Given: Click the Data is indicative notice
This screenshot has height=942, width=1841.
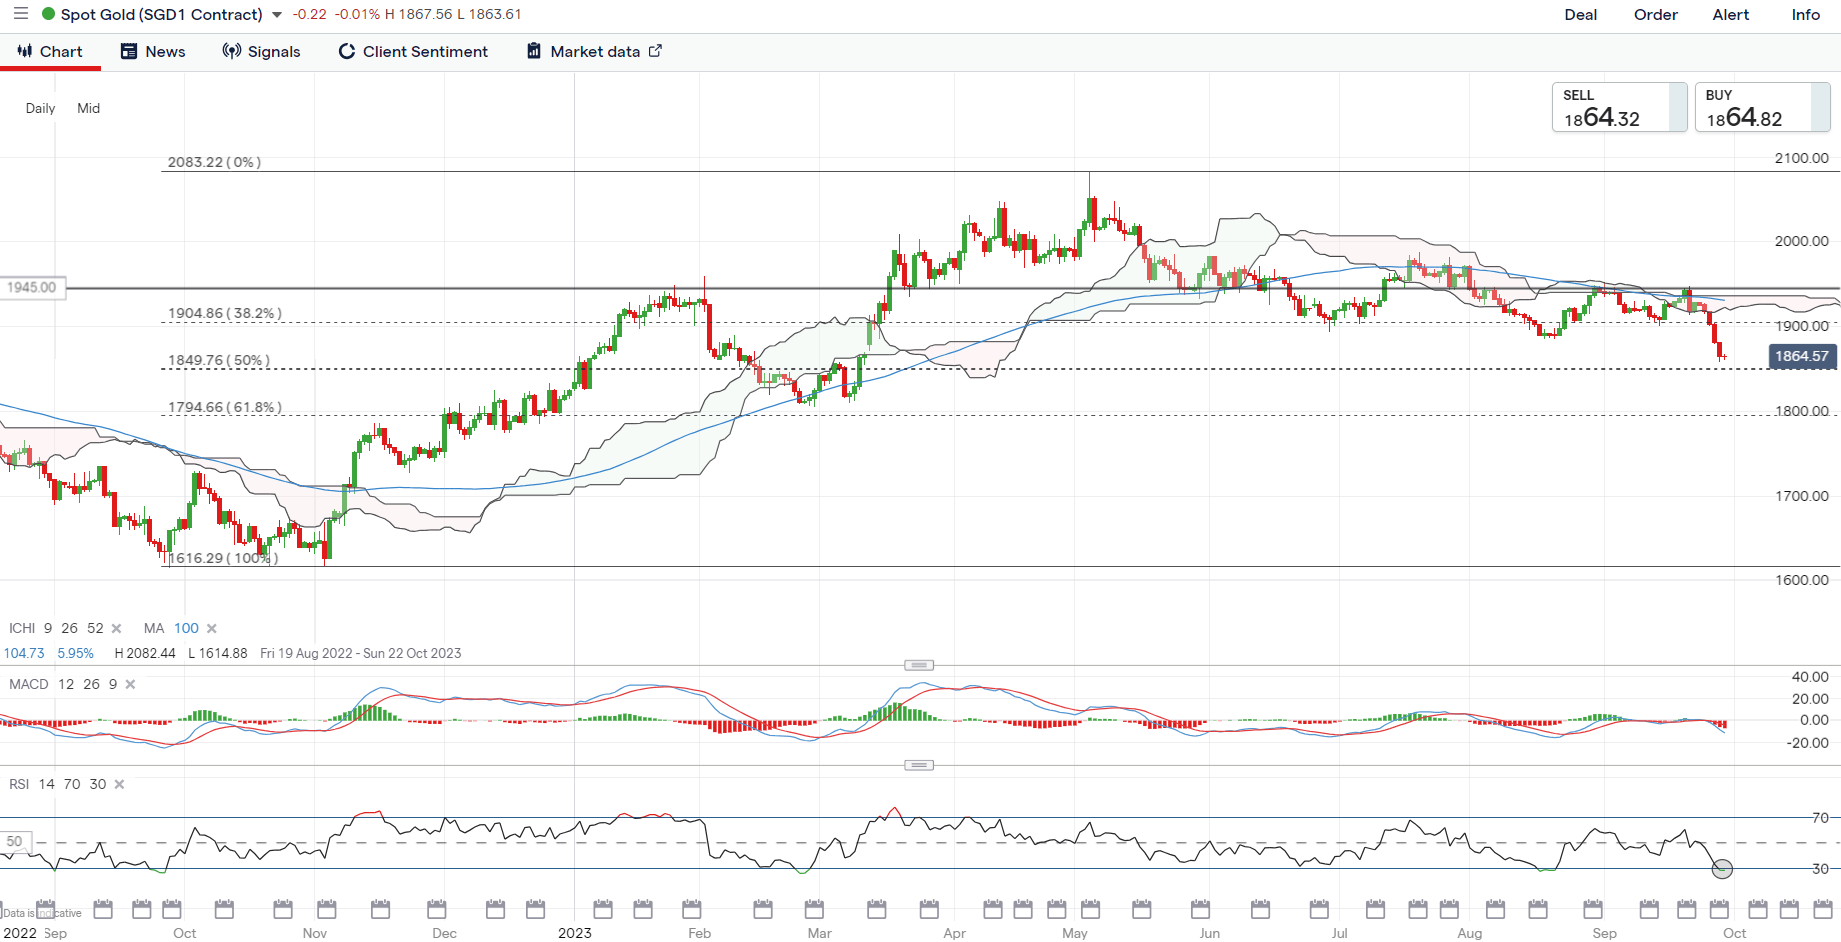Looking at the screenshot, I should point(42,913).
